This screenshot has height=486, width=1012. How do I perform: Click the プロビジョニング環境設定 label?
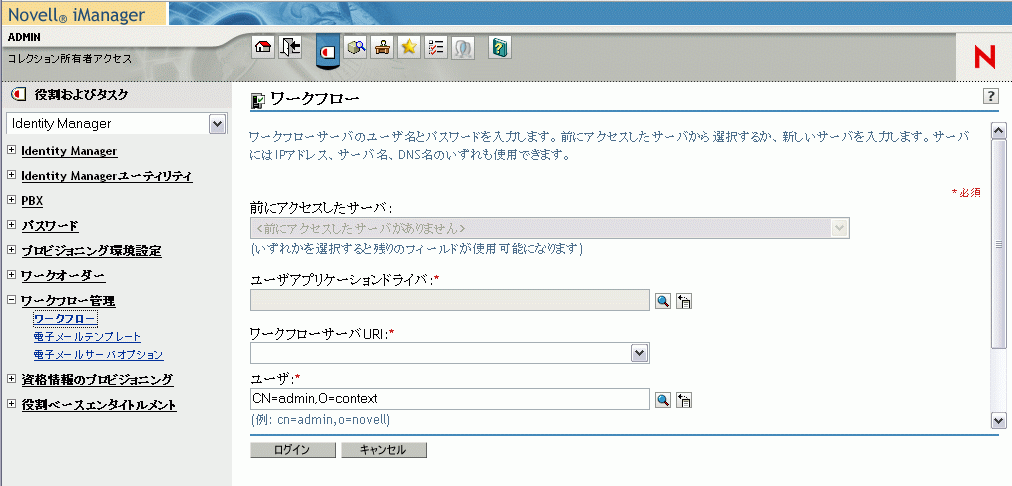(x=91, y=251)
